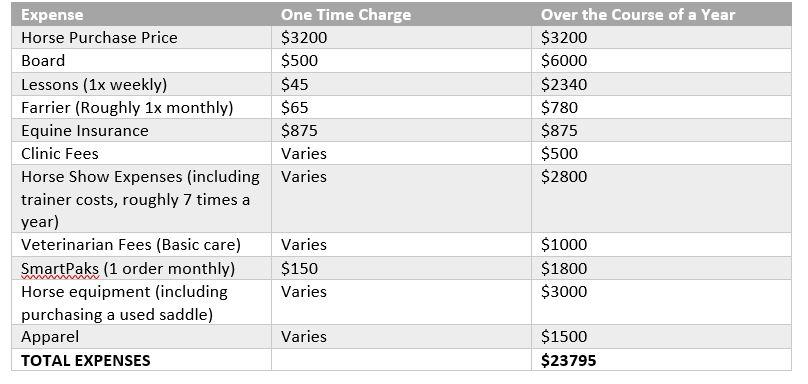Select the Horse Purchase Price cell

(141, 38)
